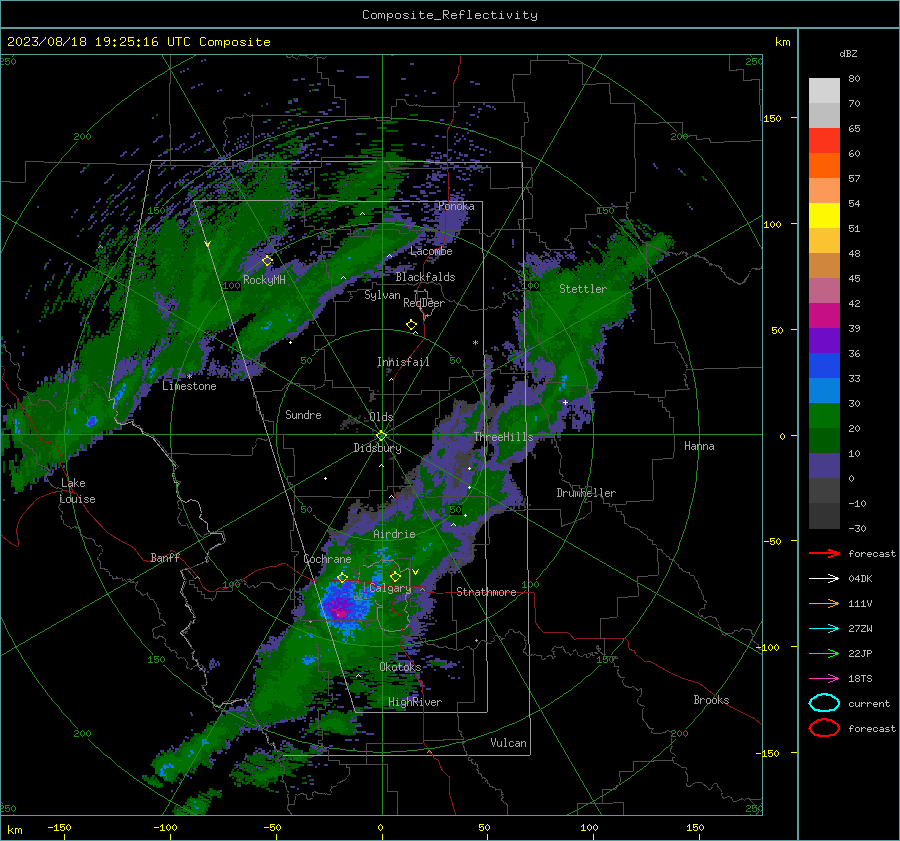Image resolution: width=900 pixels, height=841 pixels.
Task: Click the Didsbury town label
Action: pos(378,448)
